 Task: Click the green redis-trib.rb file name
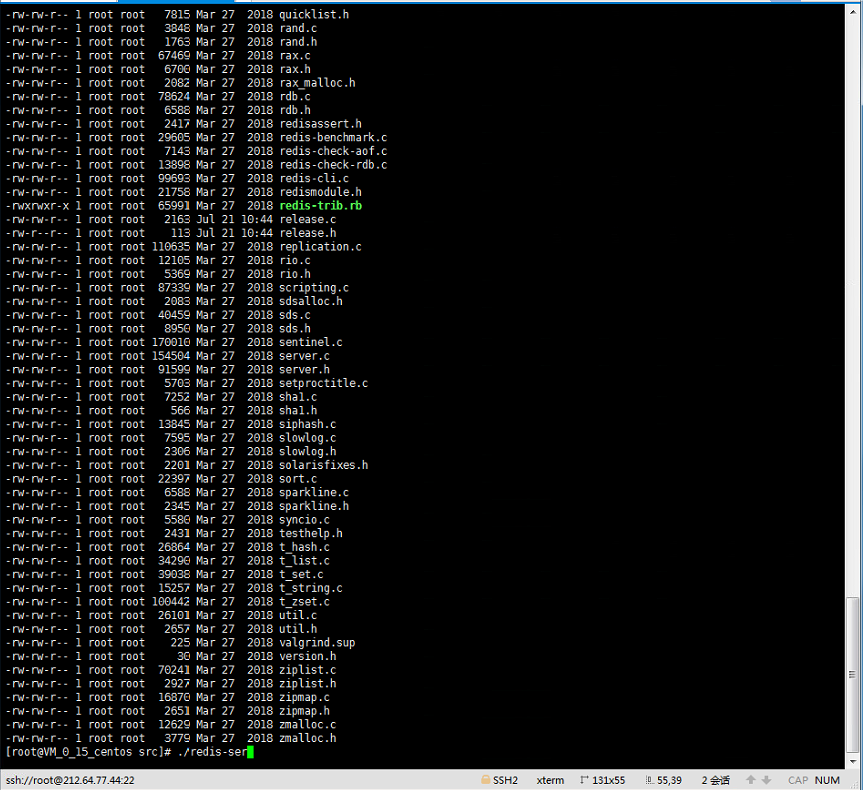coord(320,205)
